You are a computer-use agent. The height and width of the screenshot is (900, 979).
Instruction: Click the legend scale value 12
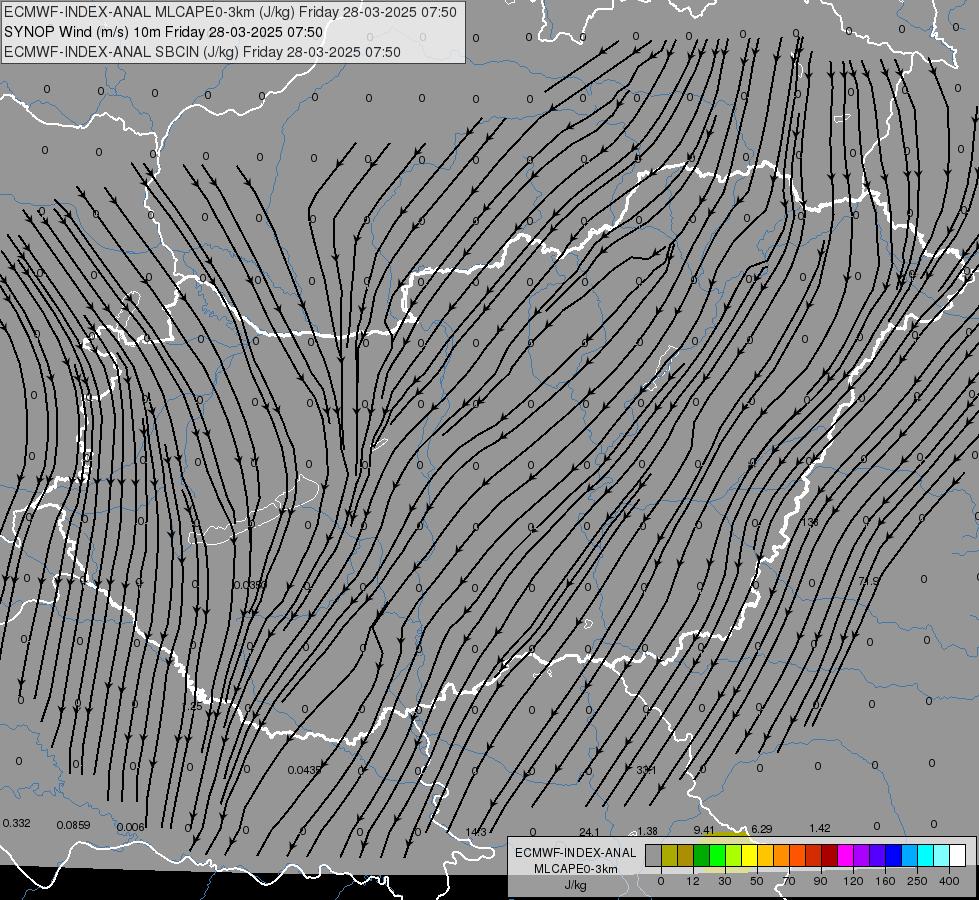[x=693, y=881]
